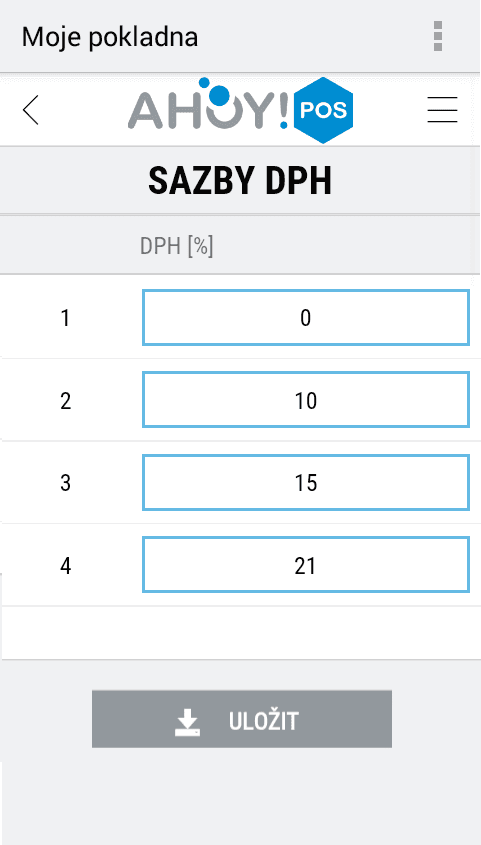481x845 pixels.
Task: Click the download icon inside ULOŽIT button
Action: [x=187, y=722]
